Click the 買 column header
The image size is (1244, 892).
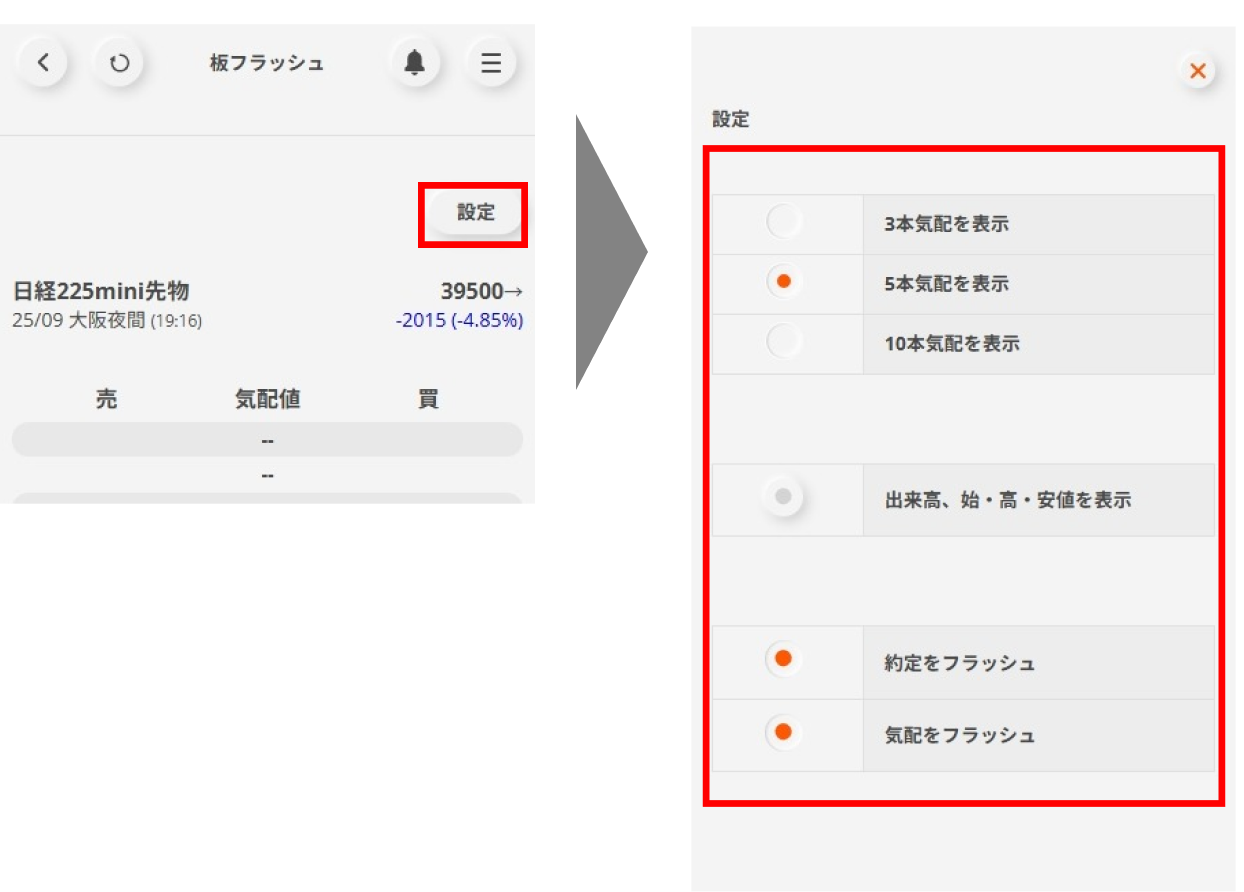(x=428, y=399)
